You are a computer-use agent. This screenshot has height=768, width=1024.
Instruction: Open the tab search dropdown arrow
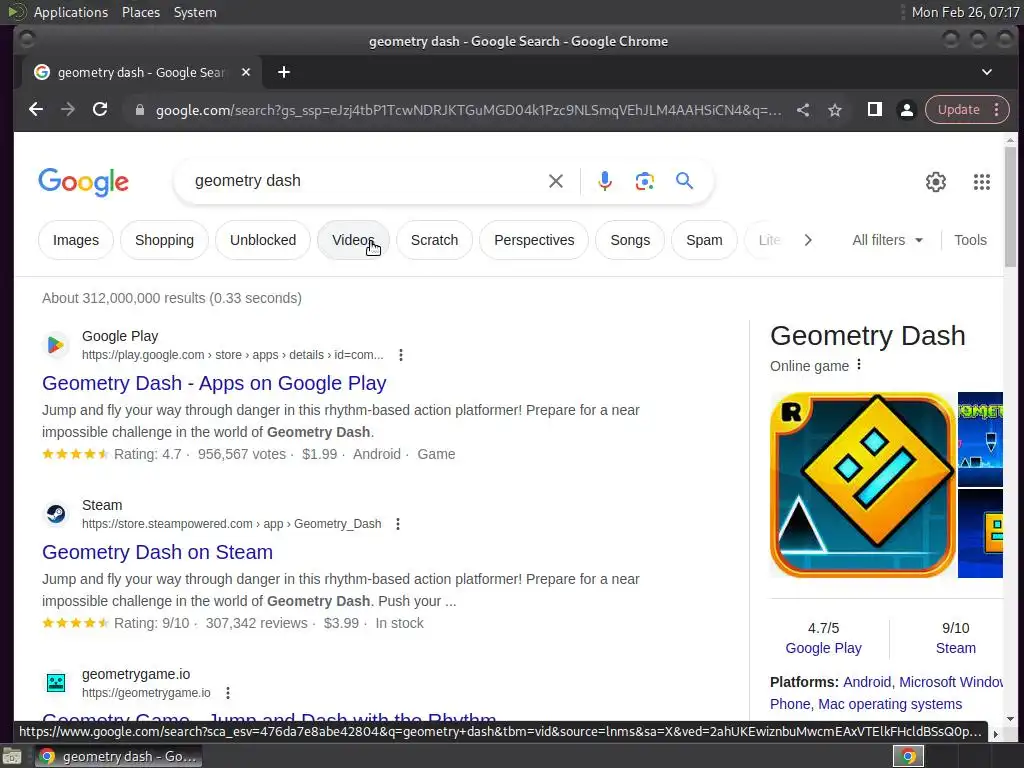987,72
